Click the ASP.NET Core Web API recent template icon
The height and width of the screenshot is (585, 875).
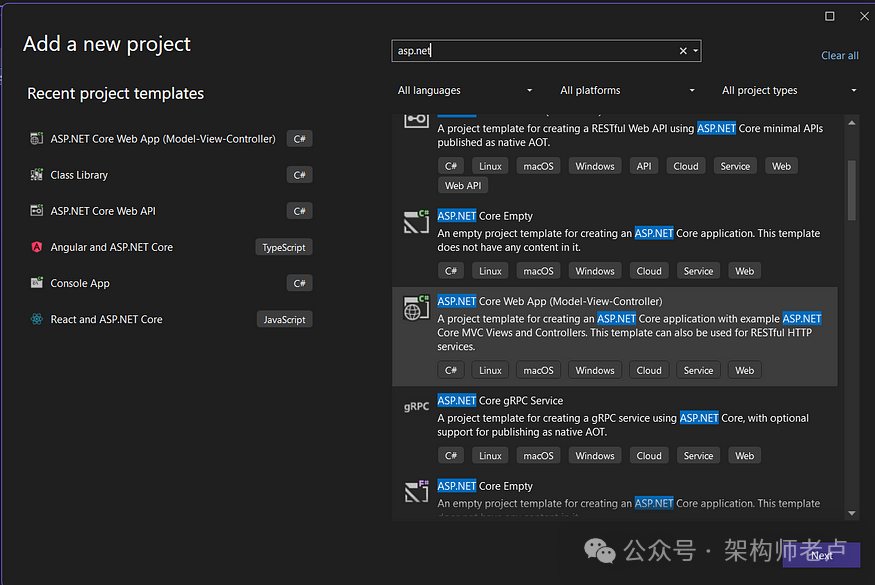point(36,211)
